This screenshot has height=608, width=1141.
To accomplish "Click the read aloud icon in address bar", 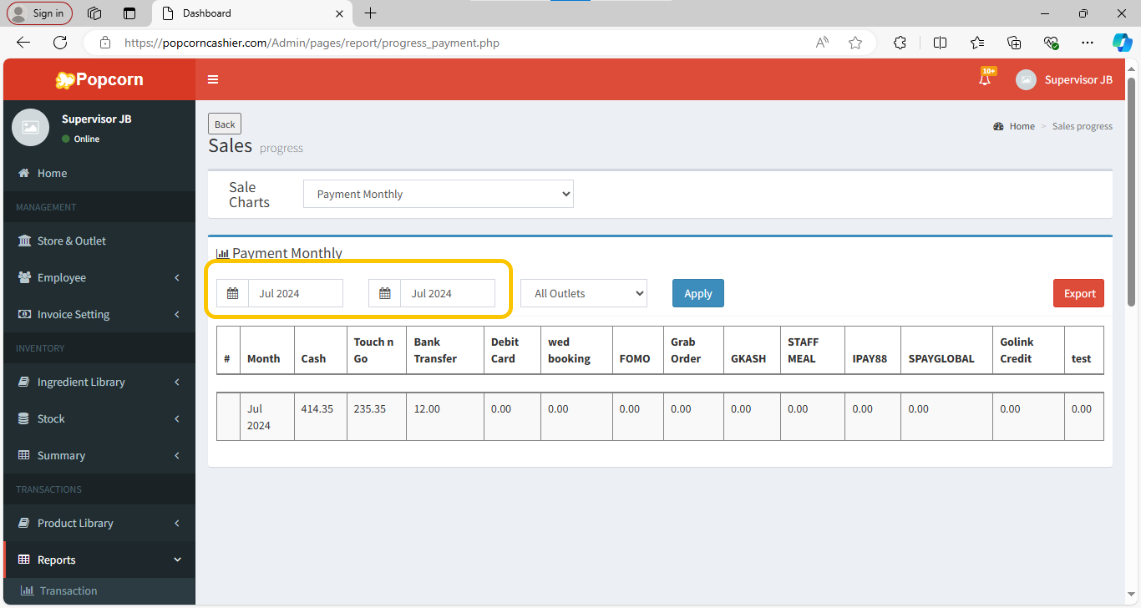I will [x=822, y=43].
